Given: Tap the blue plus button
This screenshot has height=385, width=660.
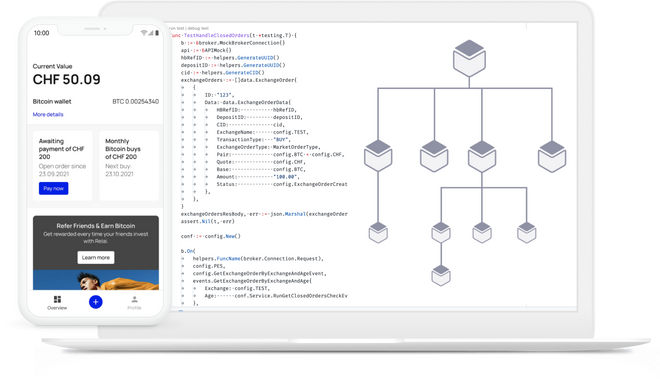Looking at the screenshot, I should (x=96, y=302).
